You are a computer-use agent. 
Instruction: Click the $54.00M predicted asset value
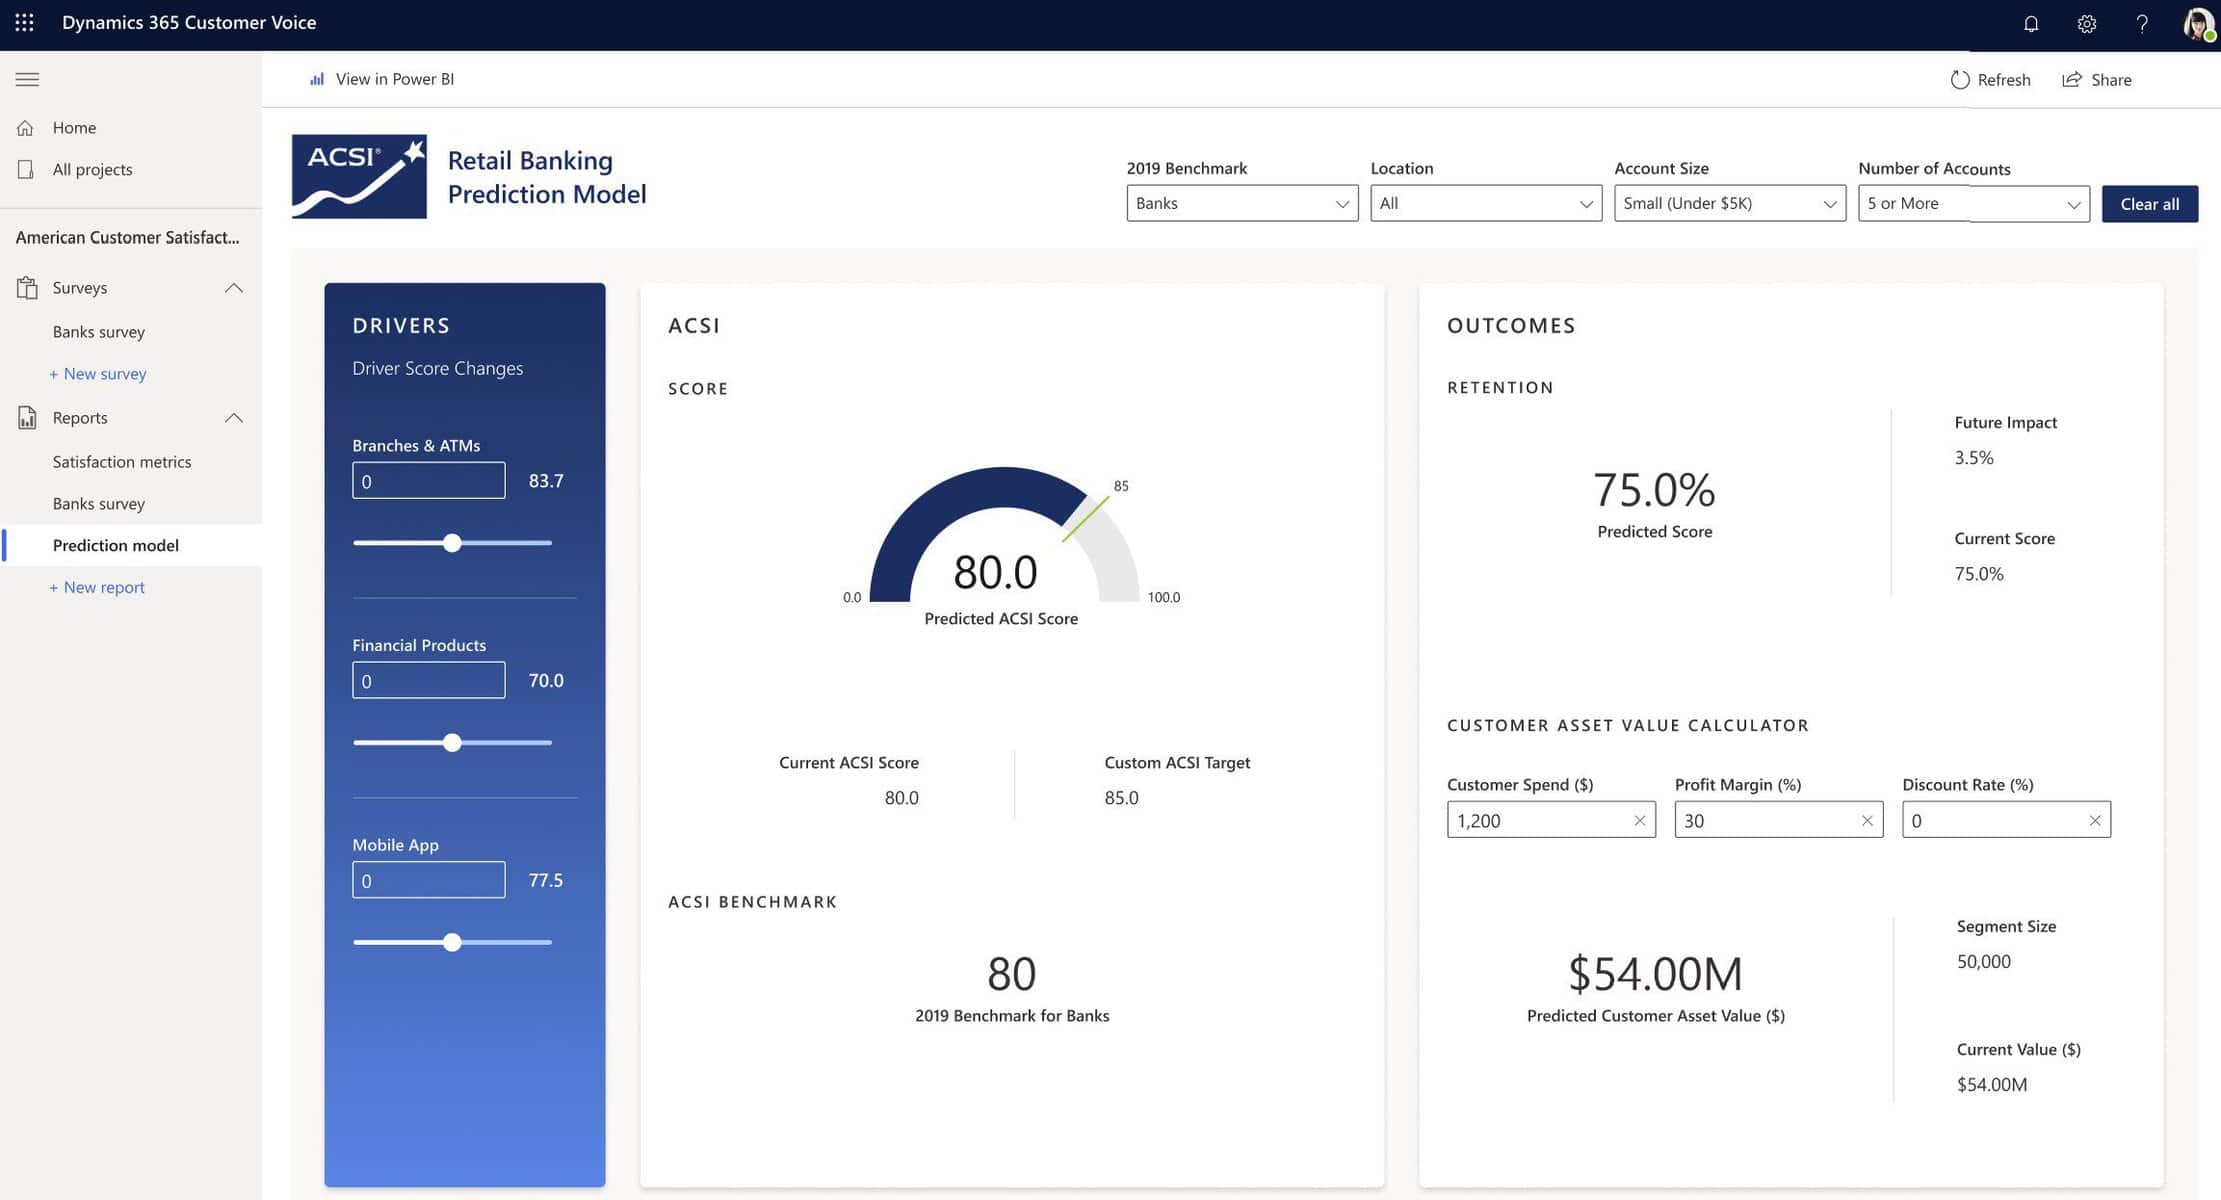[1655, 974]
